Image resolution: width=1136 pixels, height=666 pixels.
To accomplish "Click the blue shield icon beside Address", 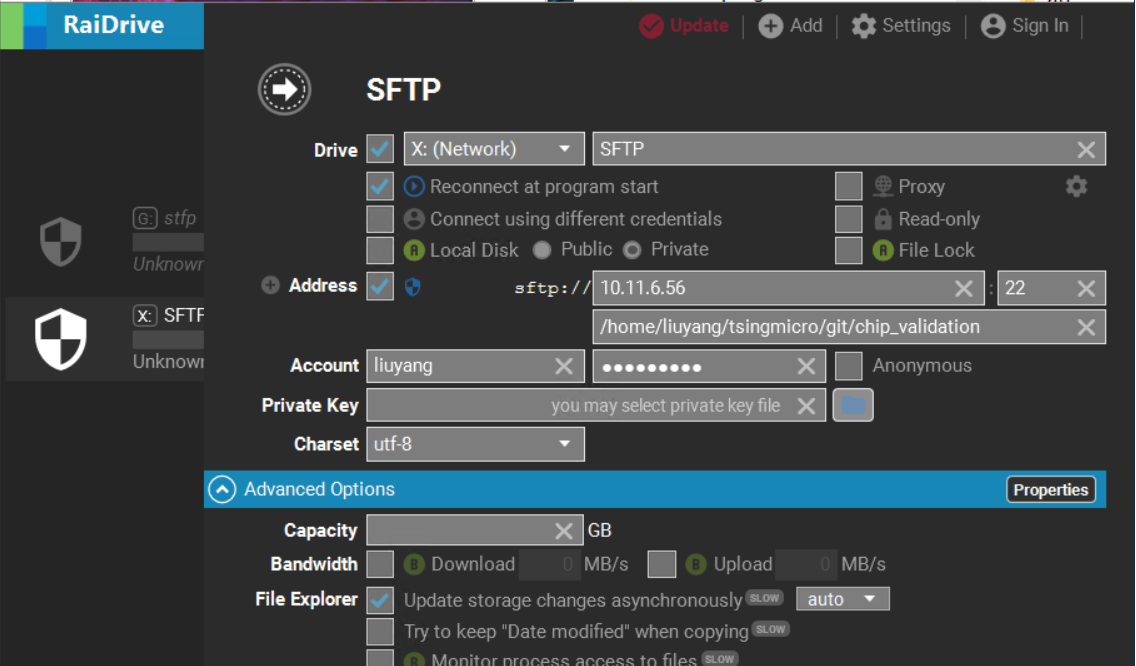I will 413,287.
